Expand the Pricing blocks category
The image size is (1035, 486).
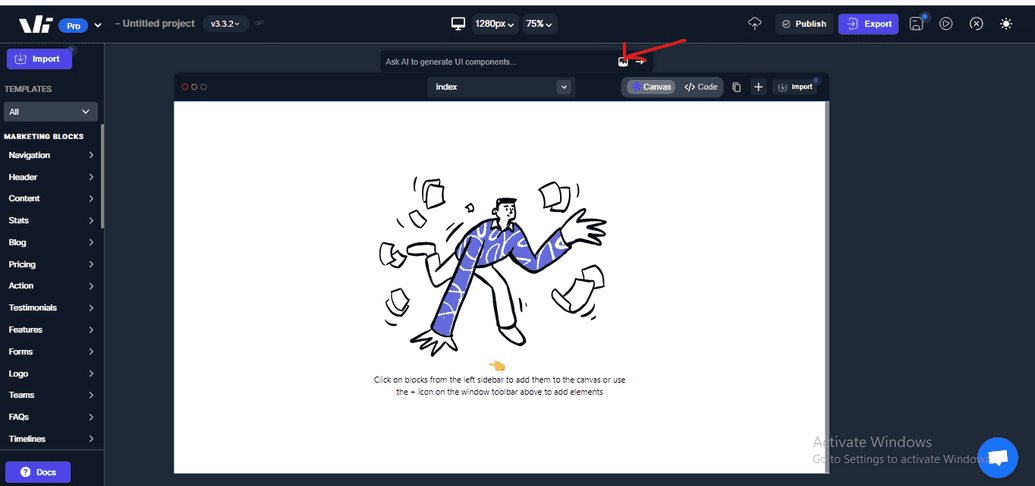[50, 264]
